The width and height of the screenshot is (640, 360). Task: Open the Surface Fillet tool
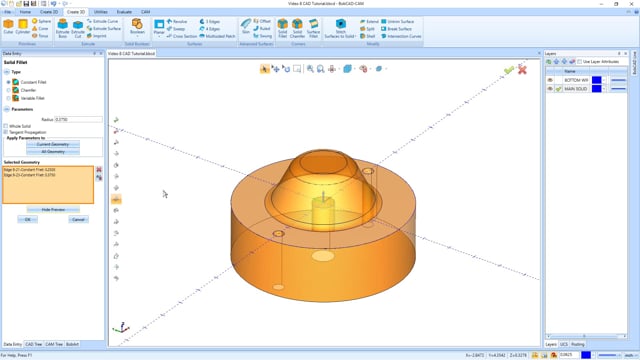pyautogui.click(x=313, y=29)
